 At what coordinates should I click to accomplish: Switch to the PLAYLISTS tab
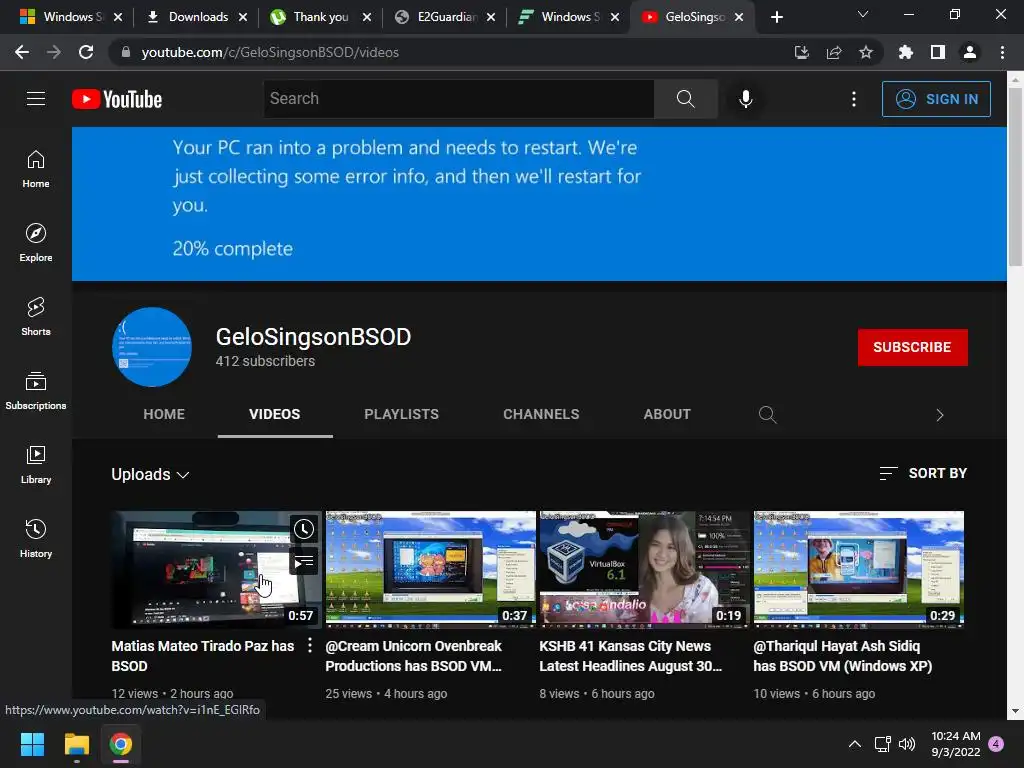pyautogui.click(x=402, y=414)
